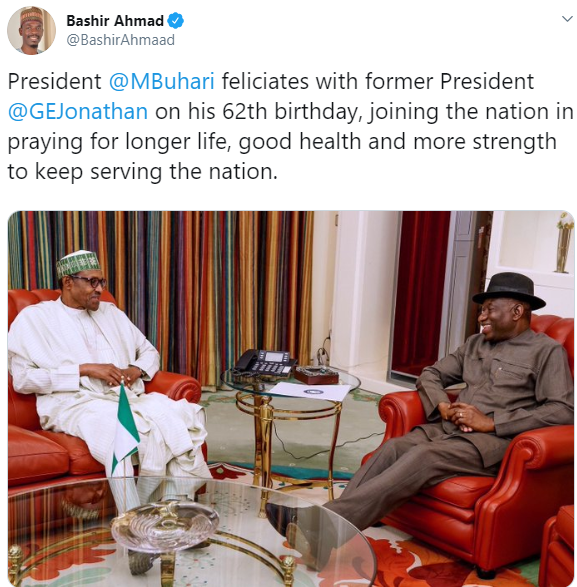
Task: Click the dark red curtain in photo
Action: click(x=420, y=292)
